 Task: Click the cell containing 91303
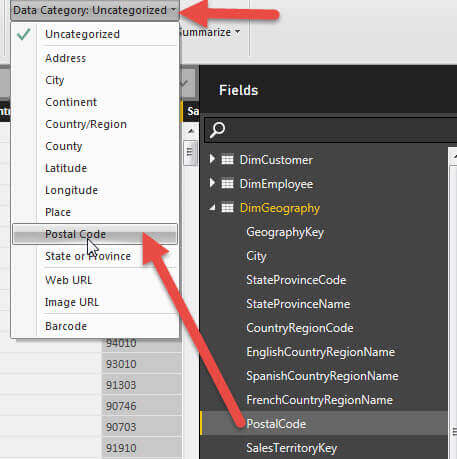click(x=142, y=385)
